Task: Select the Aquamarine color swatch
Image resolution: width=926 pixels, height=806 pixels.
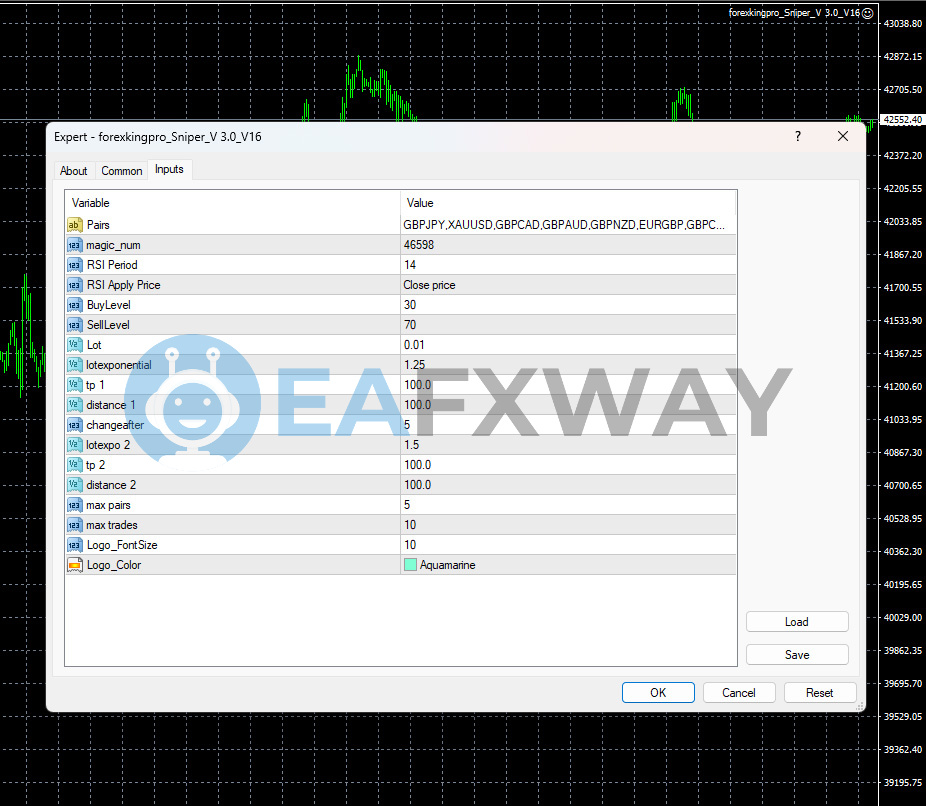Action: pos(409,565)
